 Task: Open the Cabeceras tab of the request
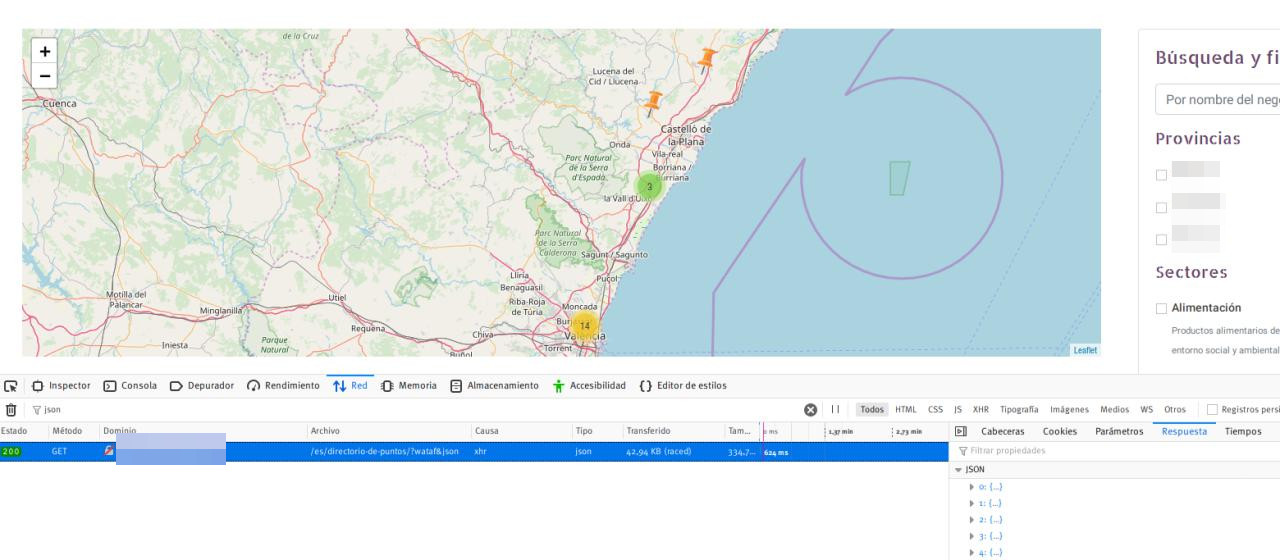click(x=1002, y=432)
